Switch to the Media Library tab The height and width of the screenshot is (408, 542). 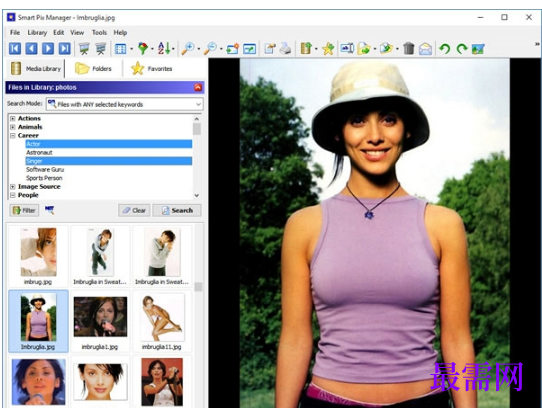tap(36, 68)
